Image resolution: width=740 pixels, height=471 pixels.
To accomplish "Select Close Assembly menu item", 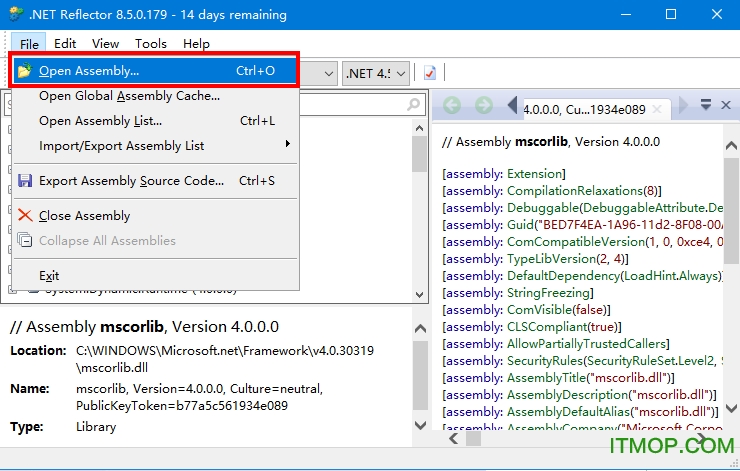I will (155, 216).
